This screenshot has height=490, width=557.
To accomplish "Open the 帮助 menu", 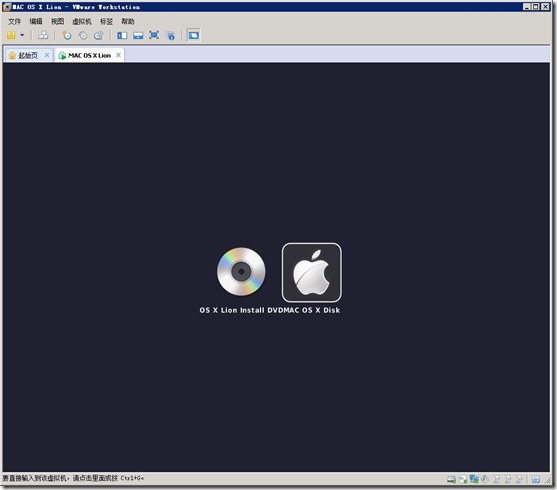I will click(x=128, y=21).
